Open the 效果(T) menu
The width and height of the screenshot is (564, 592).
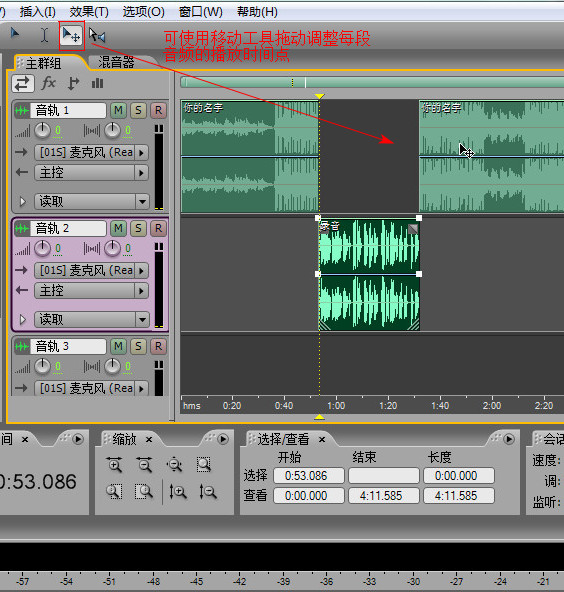[89, 12]
